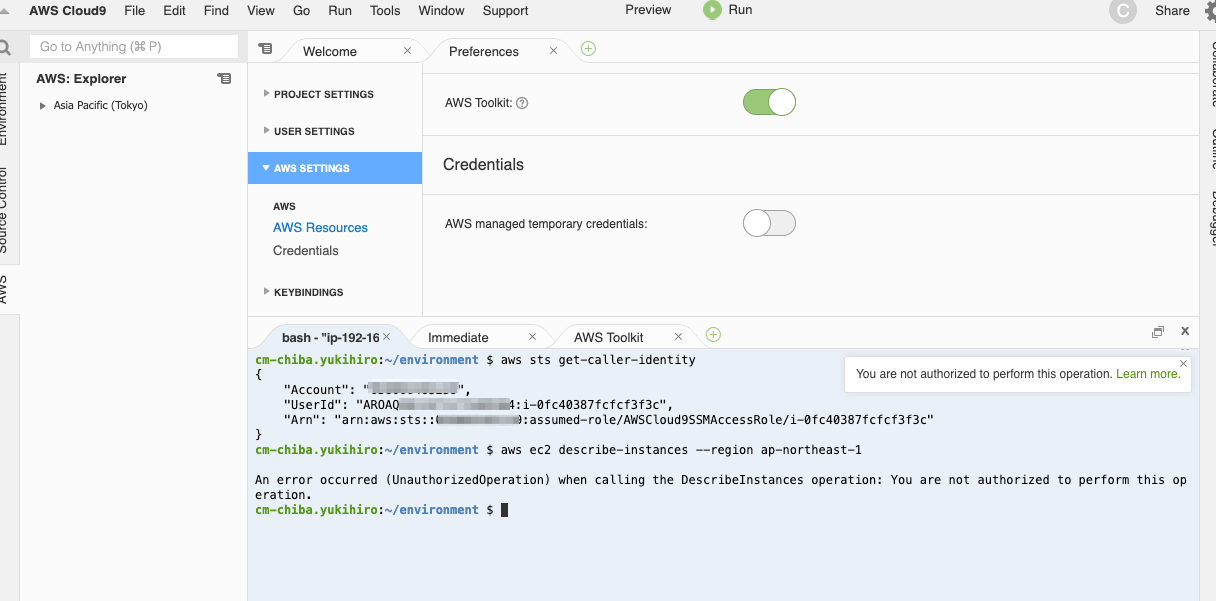Disable the AWS Toolkit toggle
Viewport: 1216px width, 601px height.
(769, 102)
